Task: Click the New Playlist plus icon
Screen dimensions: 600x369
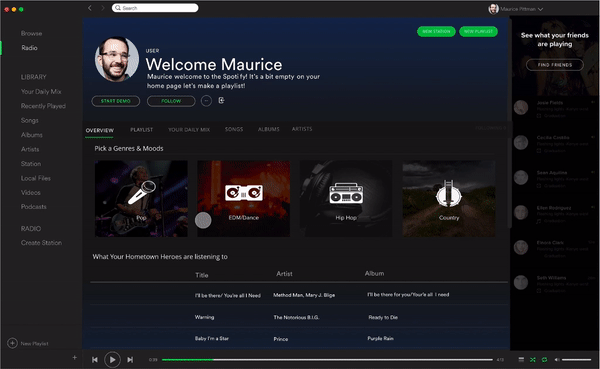Action: [12, 343]
